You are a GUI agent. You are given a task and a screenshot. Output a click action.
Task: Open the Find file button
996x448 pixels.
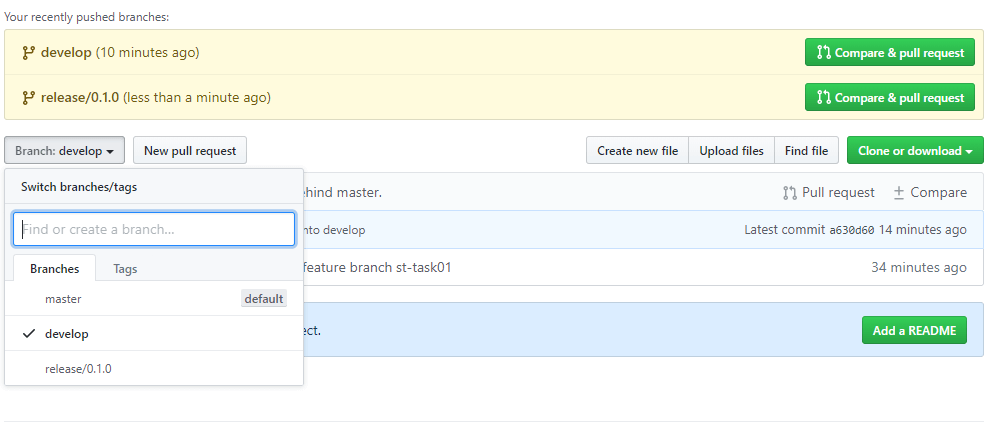click(806, 151)
